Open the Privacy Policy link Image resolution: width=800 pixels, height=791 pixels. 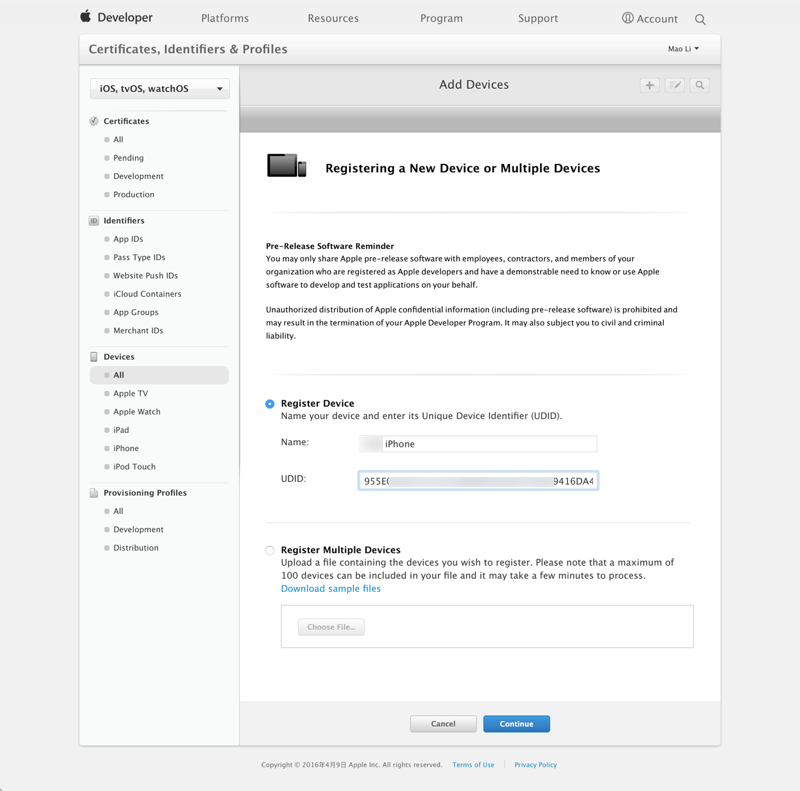[535, 764]
